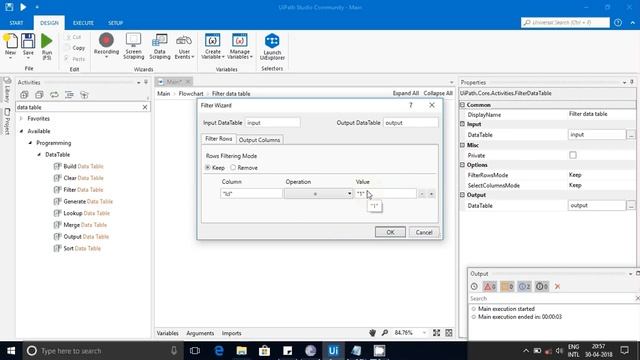Click the Value field in the filter row
This screenshot has width=640, height=360.
coord(386,193)
